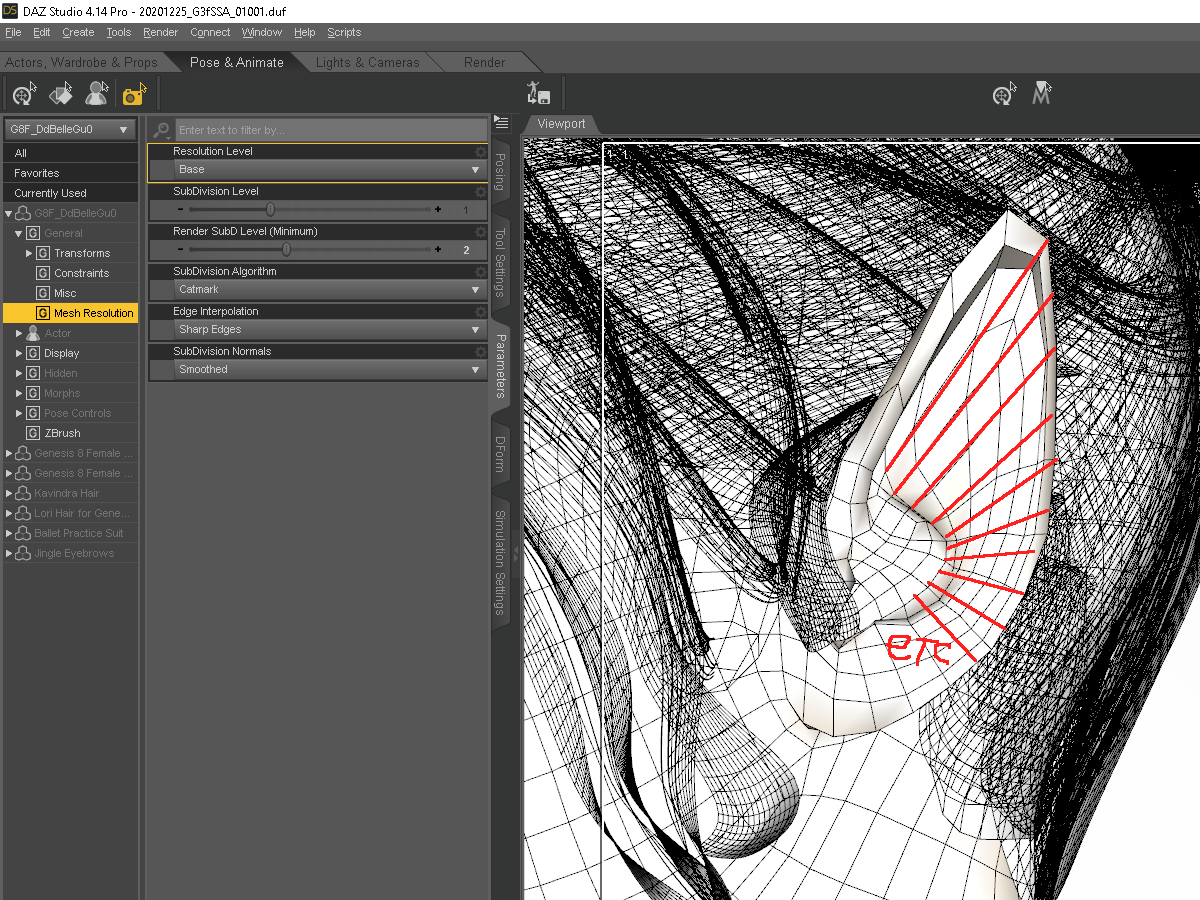Show All properties filter
The width and height of the screenshot is (1200, 900).
pos(70,153)
